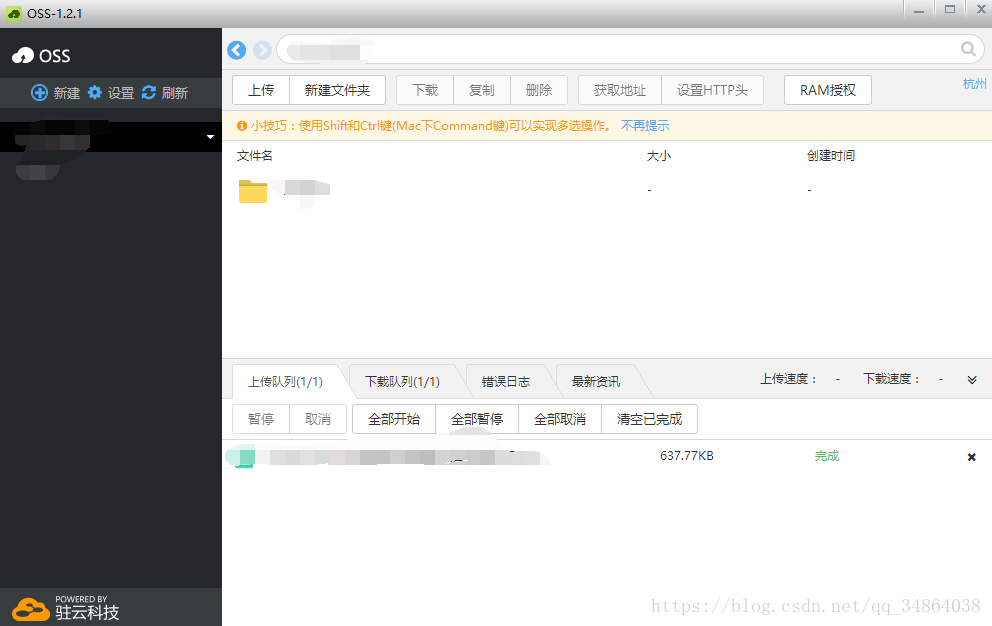Maximize the OSS-1.2.1 window

[950, 9]
